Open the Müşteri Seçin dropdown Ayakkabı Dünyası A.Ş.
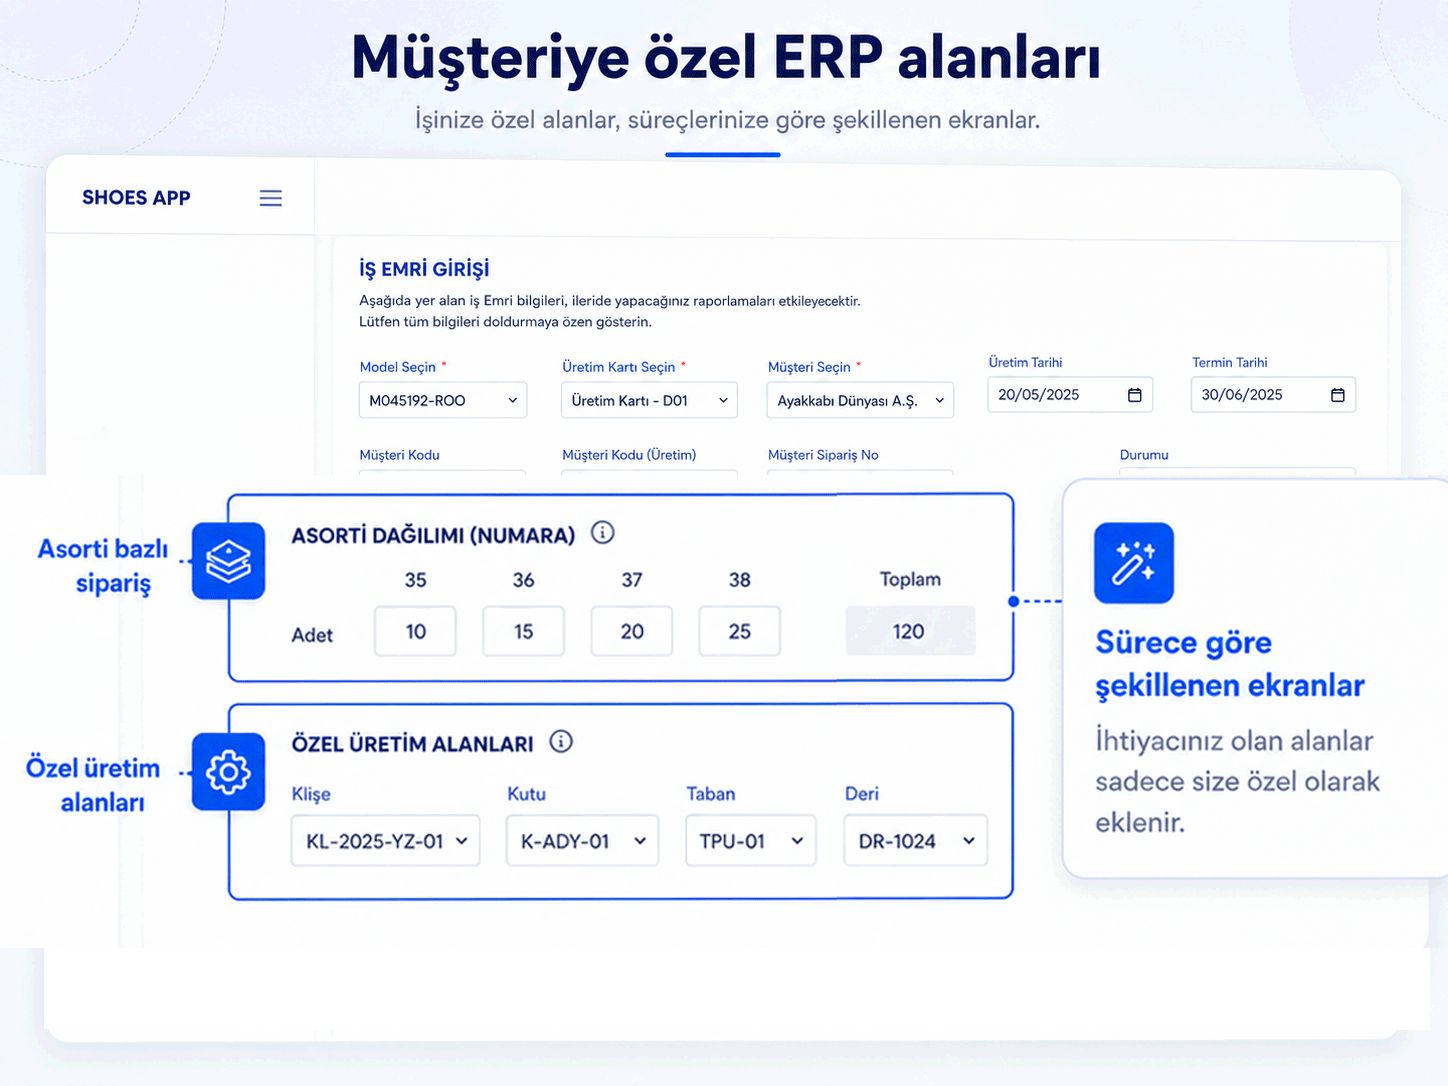The image size is (1448, 1086). pyautogui.click(x=861, y=400)
